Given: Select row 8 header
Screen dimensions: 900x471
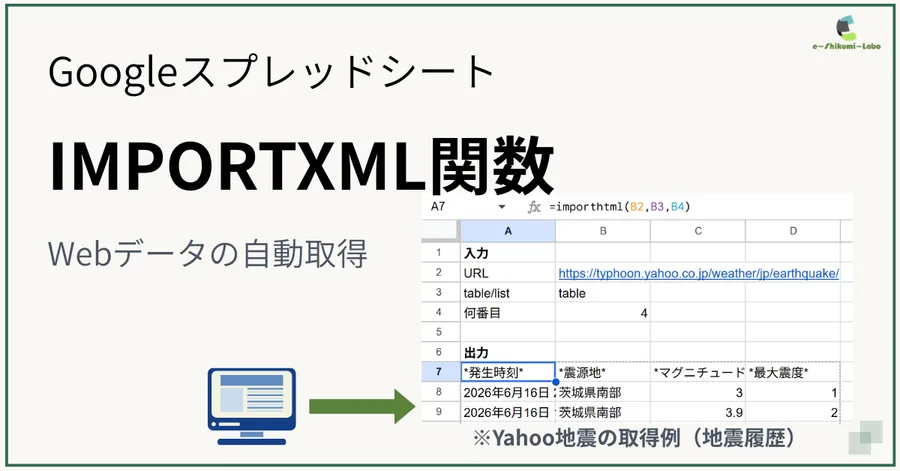Looking at the screenshot, I should [x=439, y=392].
